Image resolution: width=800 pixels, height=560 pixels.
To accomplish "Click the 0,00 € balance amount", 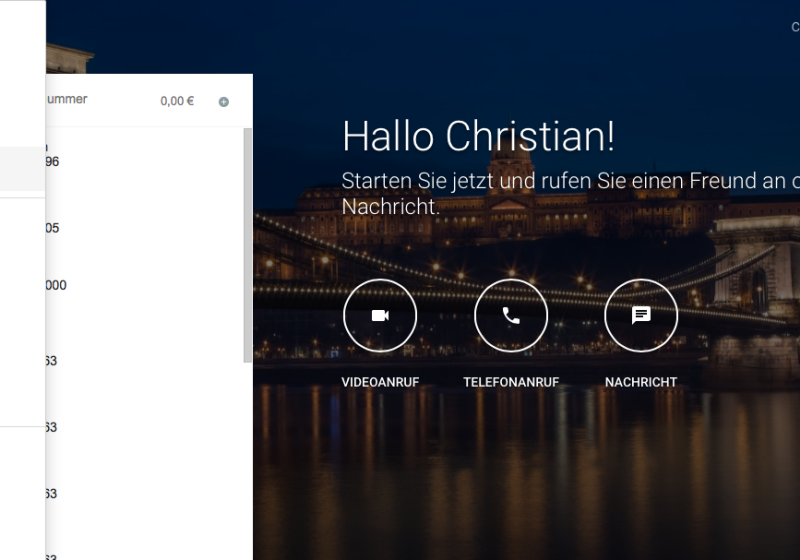I will point(177,101).
